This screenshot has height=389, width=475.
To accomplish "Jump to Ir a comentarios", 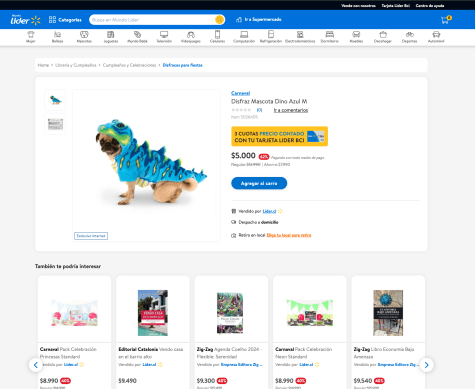I will 291,110.
